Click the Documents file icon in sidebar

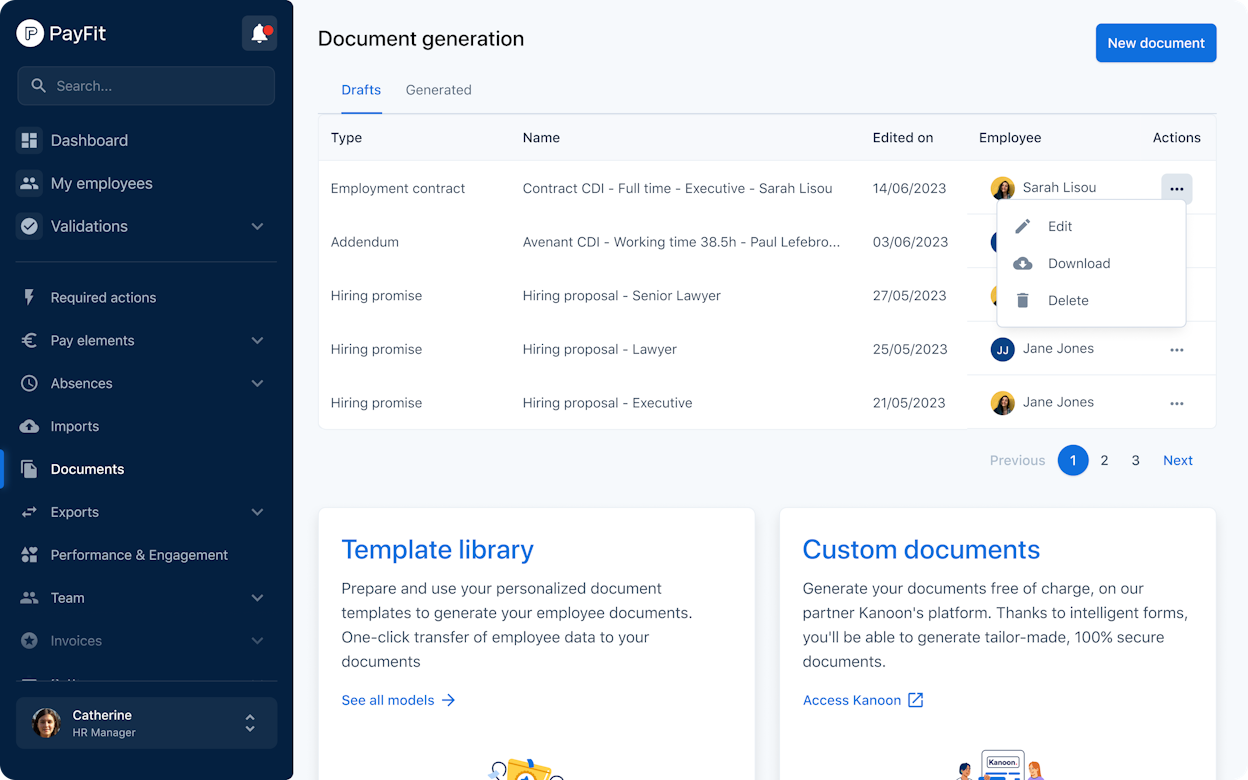pyautogui.click(x=29, y=469)
